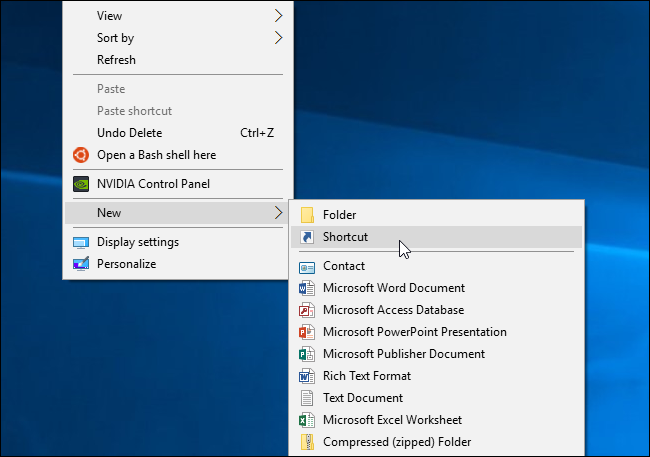Click the Ctrl+Z shortcut label
This screenshot has width=650, height=457.
pyautogui.click(x=257, y=133)
